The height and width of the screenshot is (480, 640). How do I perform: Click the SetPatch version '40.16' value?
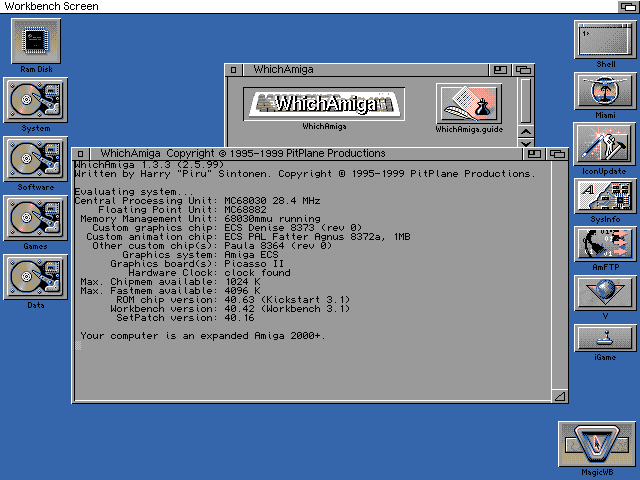click(239, 318)
